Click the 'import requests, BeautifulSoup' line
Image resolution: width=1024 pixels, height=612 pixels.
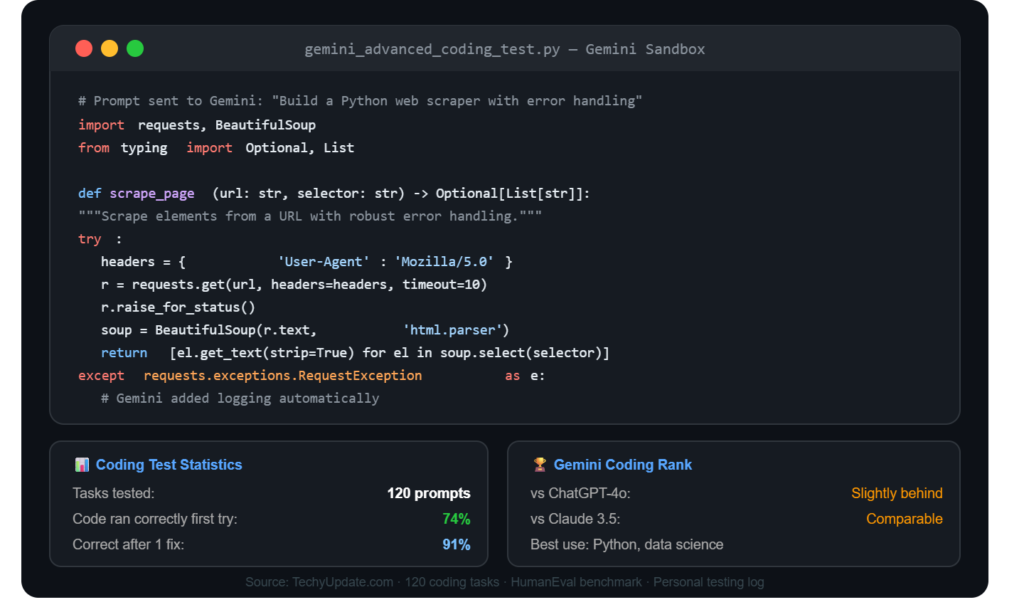tap(197, 125)
